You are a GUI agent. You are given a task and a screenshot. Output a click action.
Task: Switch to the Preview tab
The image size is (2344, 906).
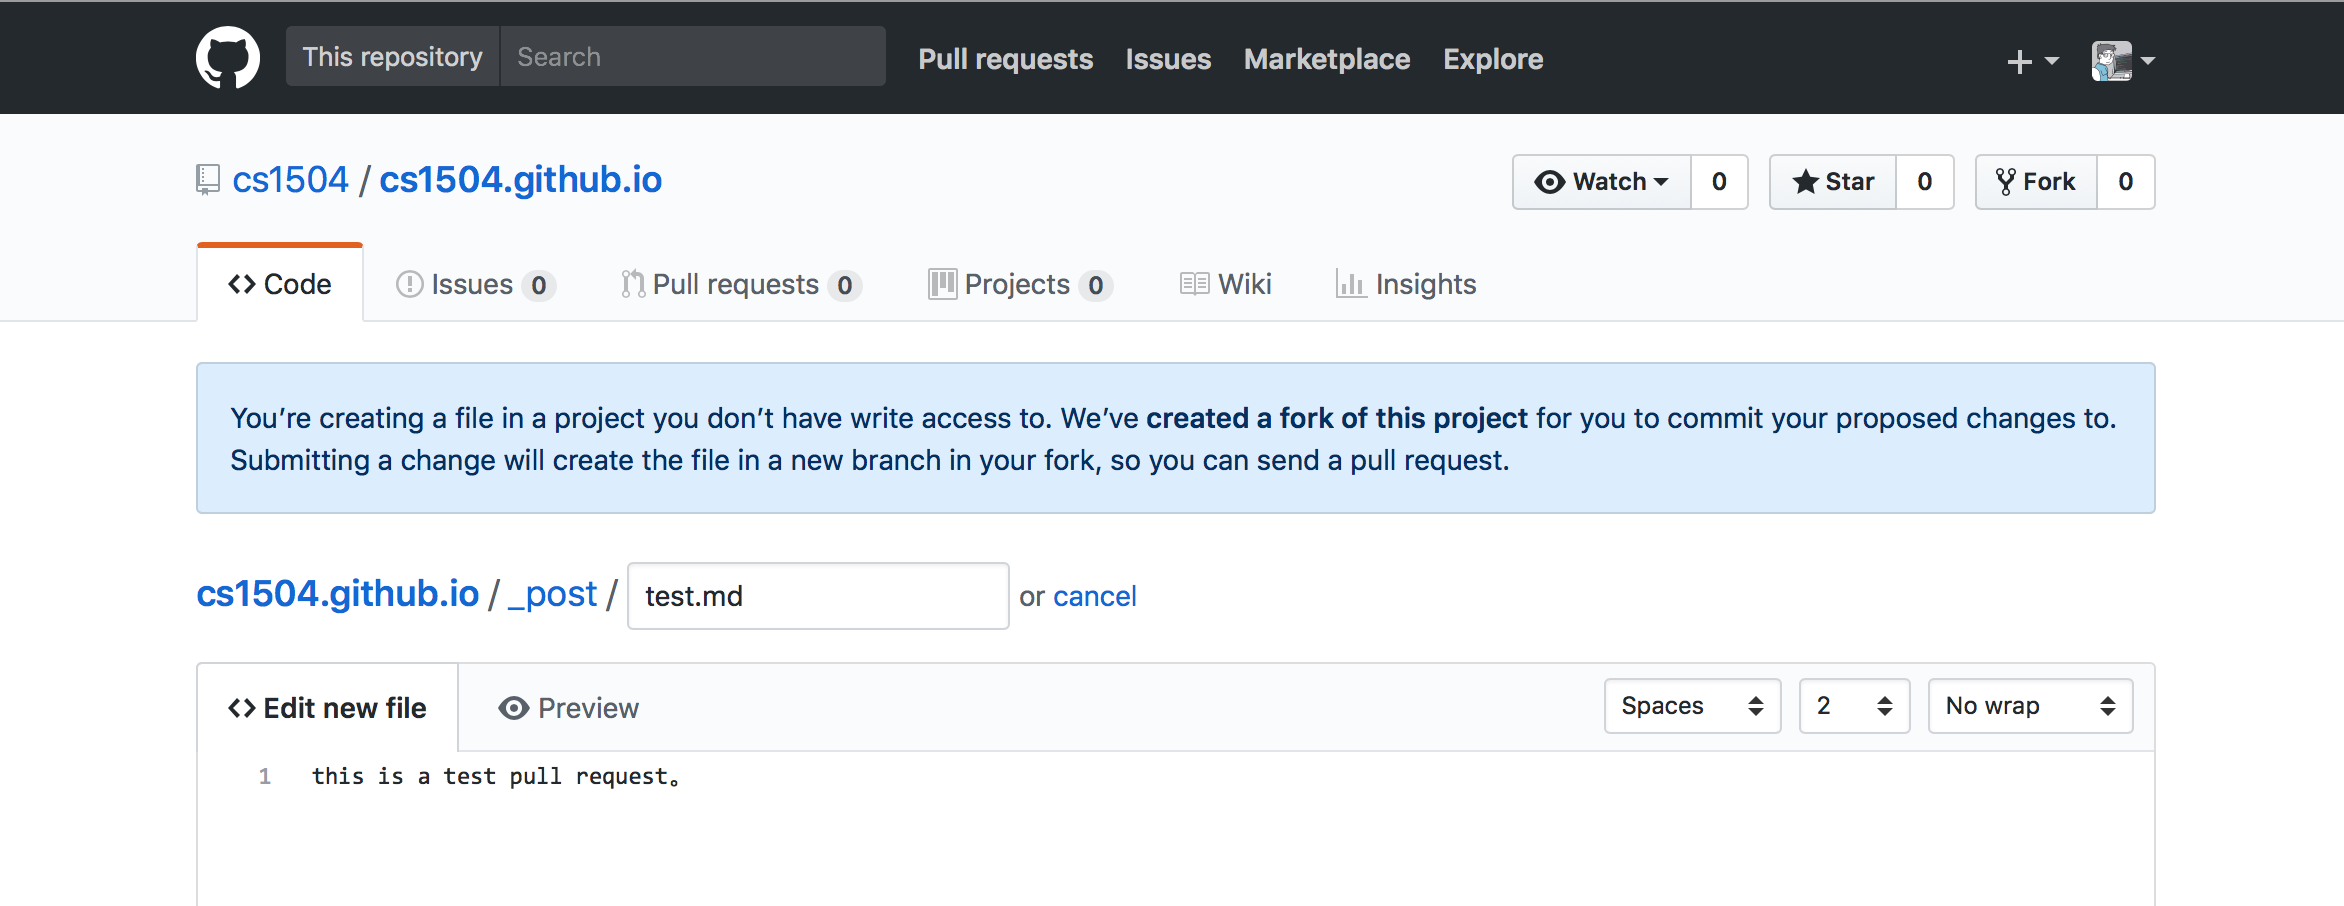(568, 708)
